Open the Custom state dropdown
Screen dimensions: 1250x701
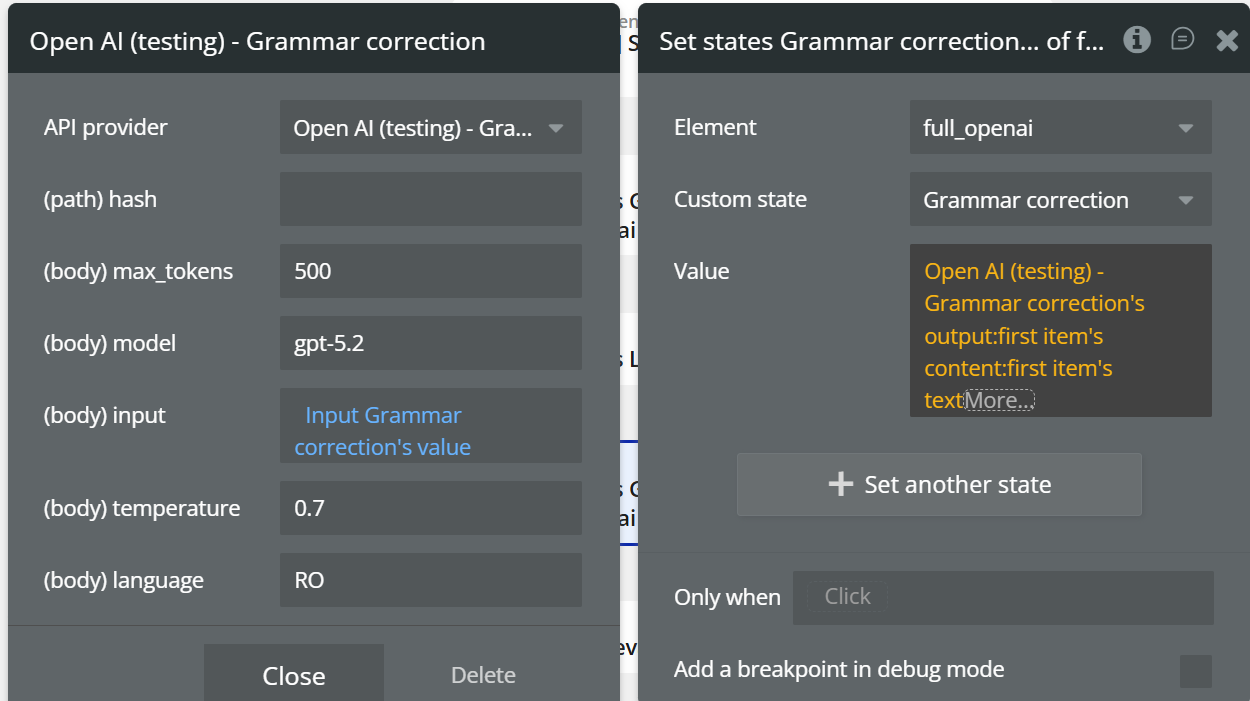(x=1060, y=199)
